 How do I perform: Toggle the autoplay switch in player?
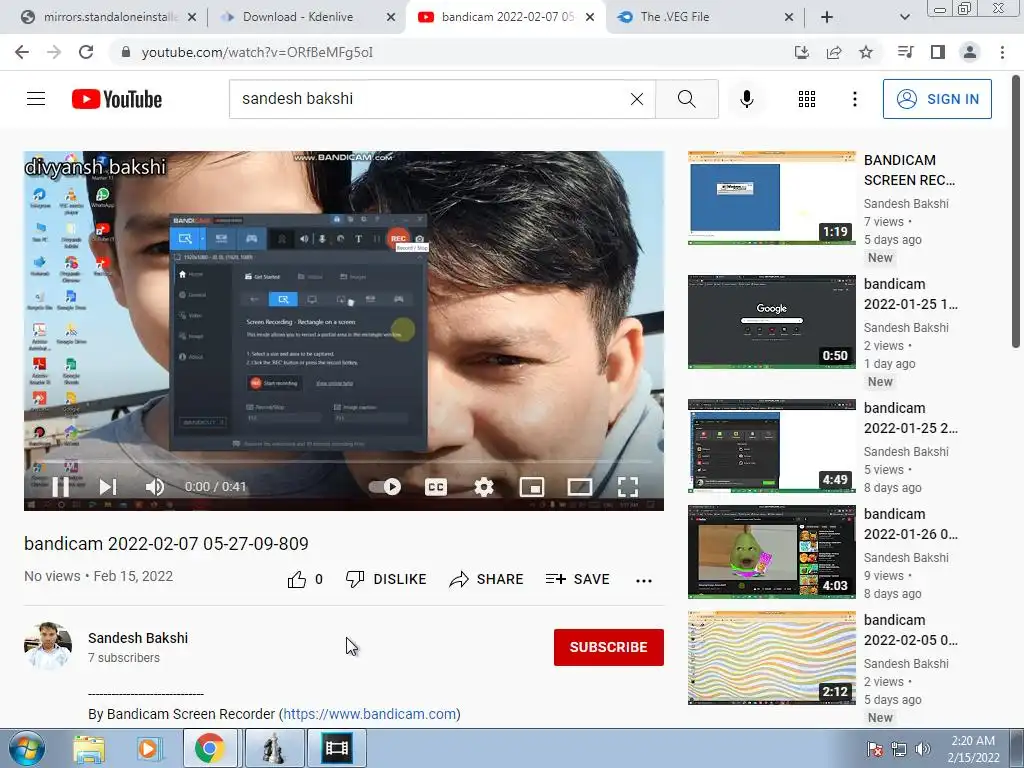385,487
